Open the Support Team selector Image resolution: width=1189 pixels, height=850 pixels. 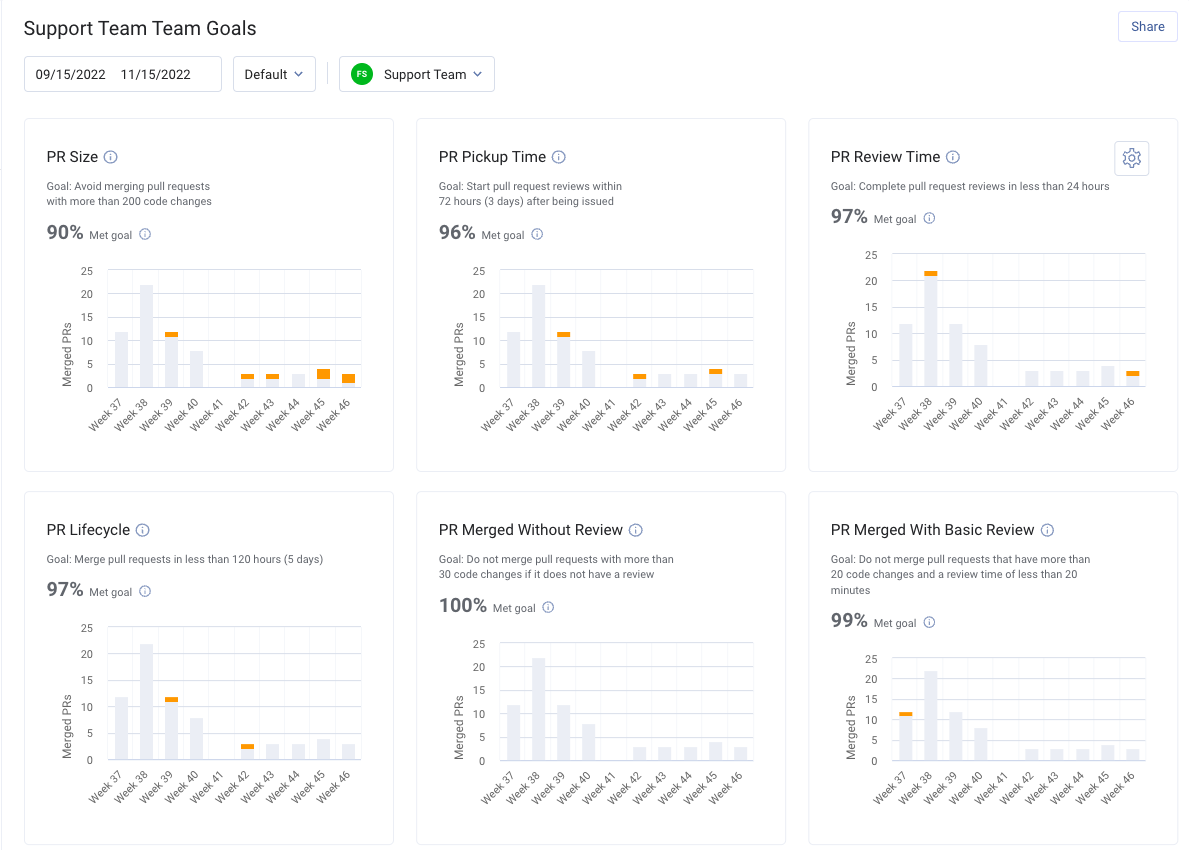pos(425,74)
